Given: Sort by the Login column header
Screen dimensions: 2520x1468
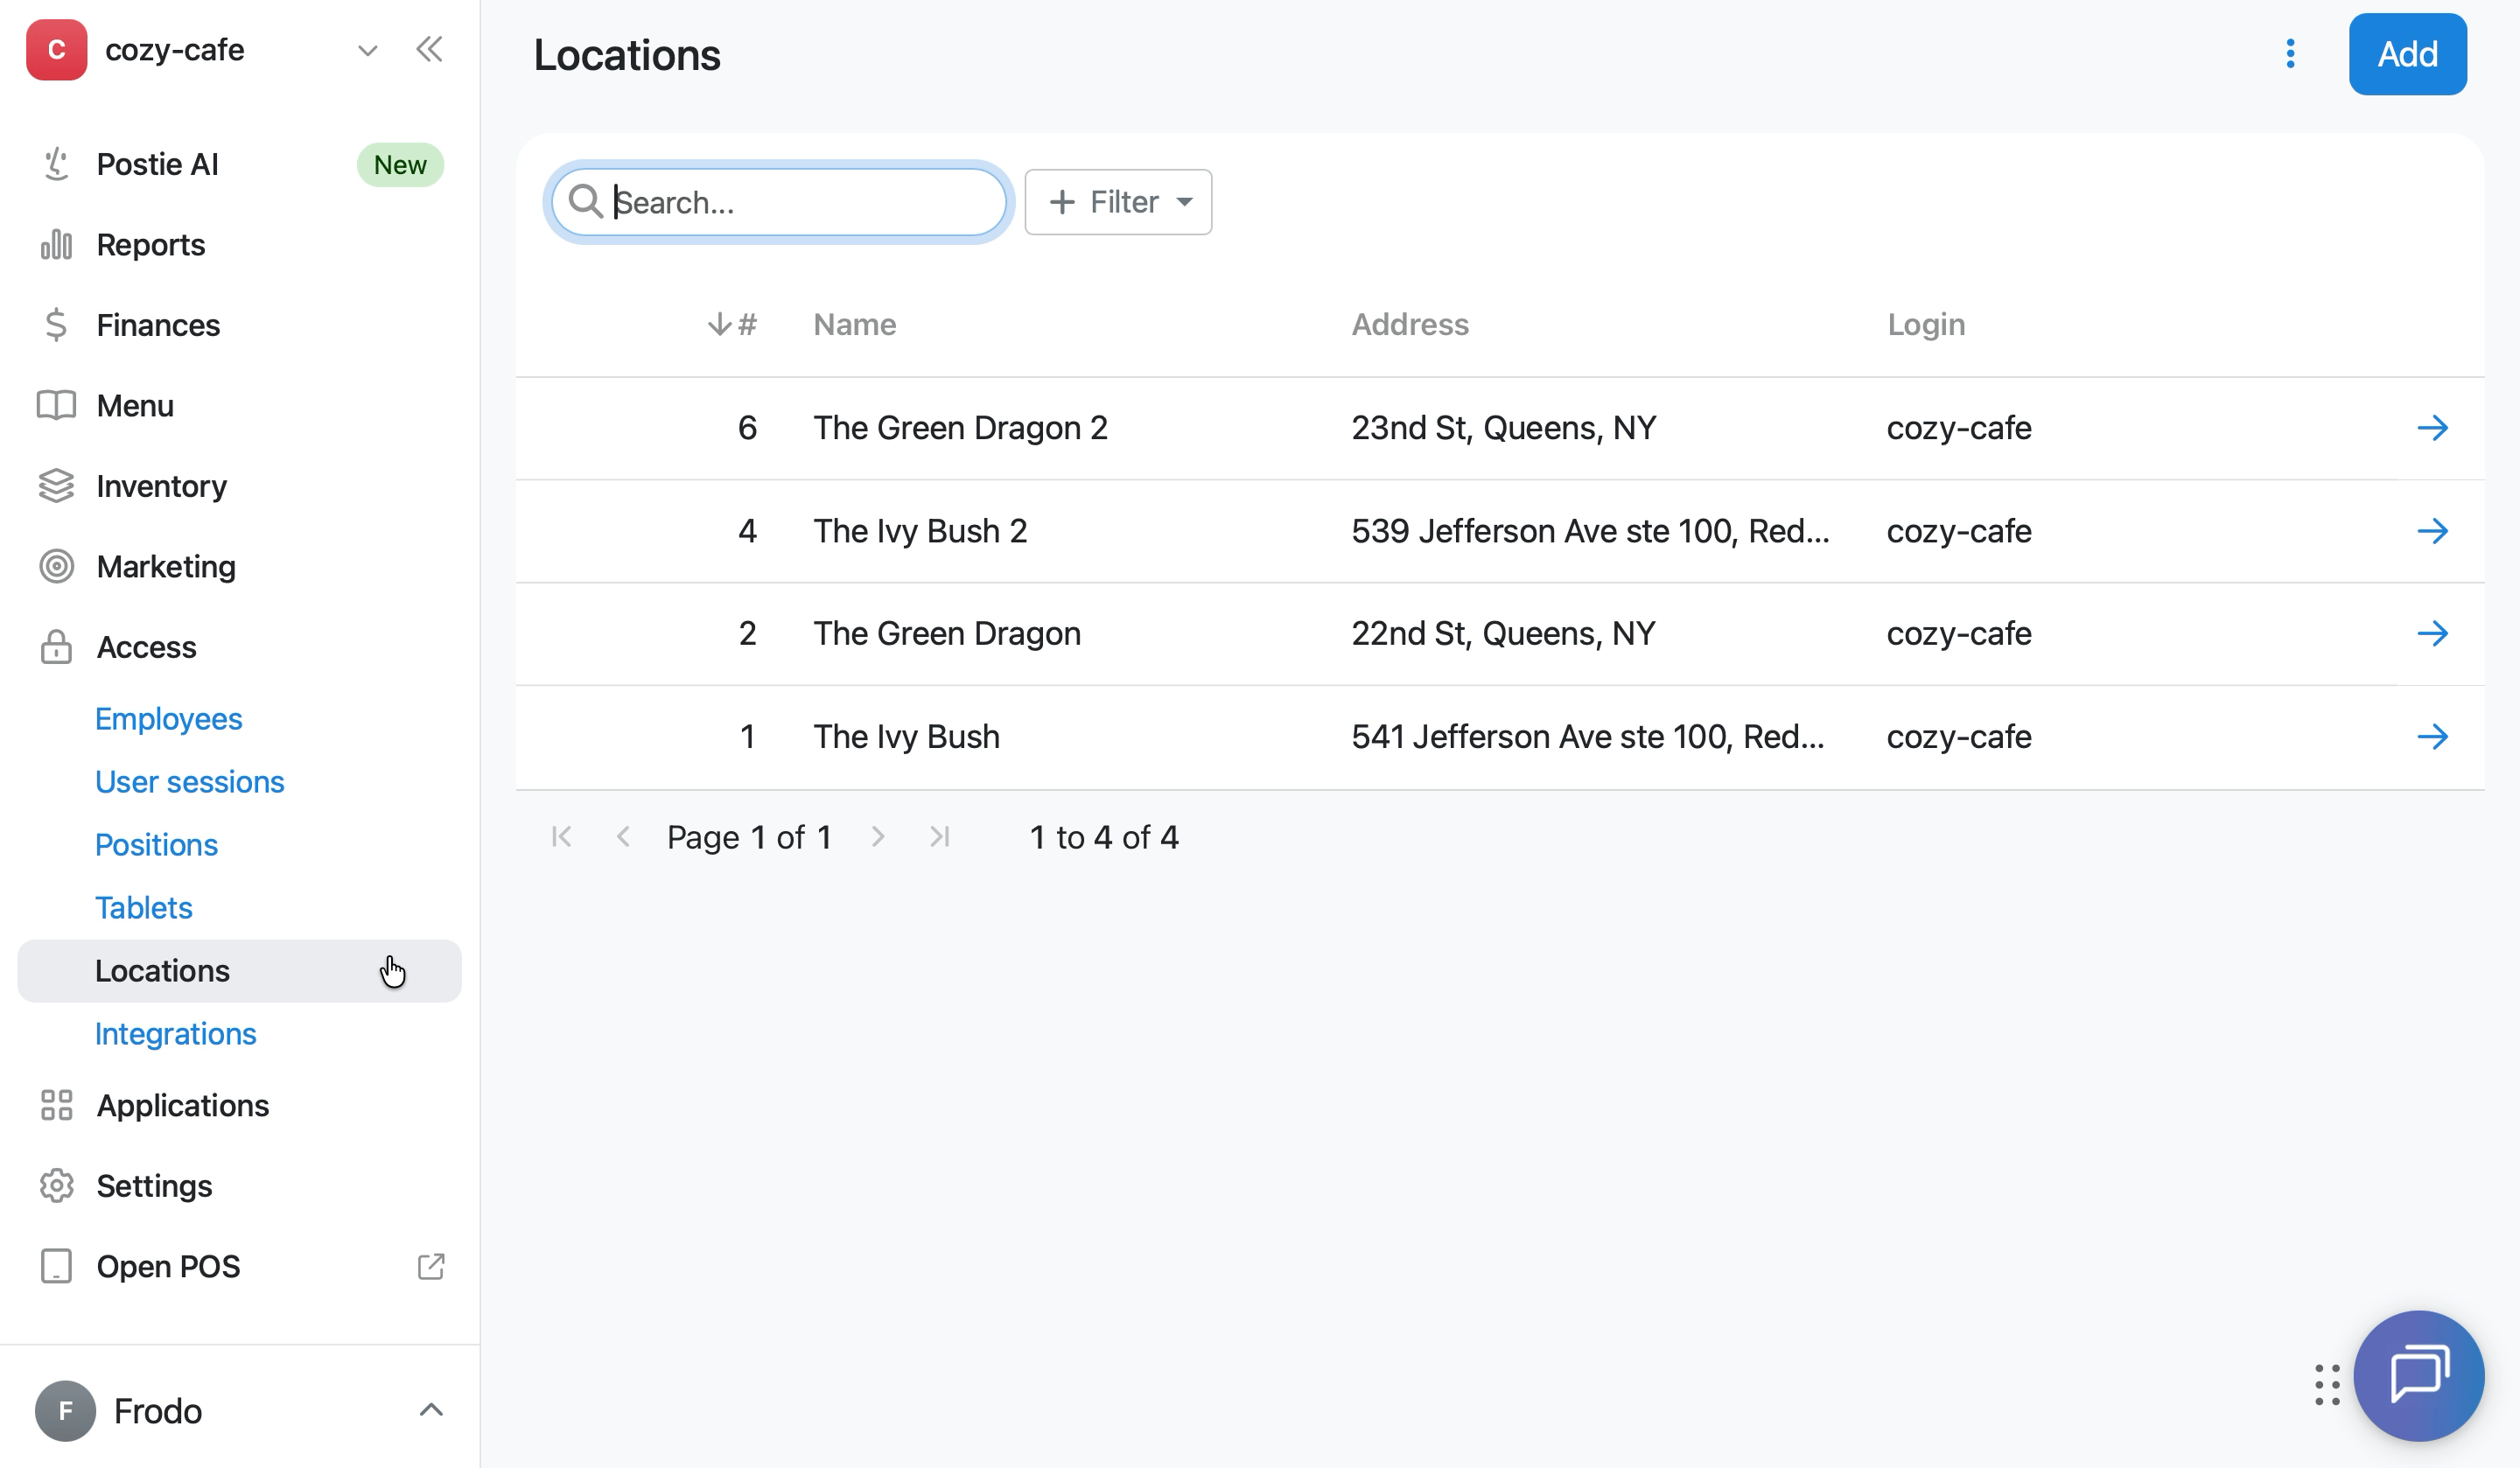Looking at the screenshot, I should pyautogui.click(x=1926, y=325).
